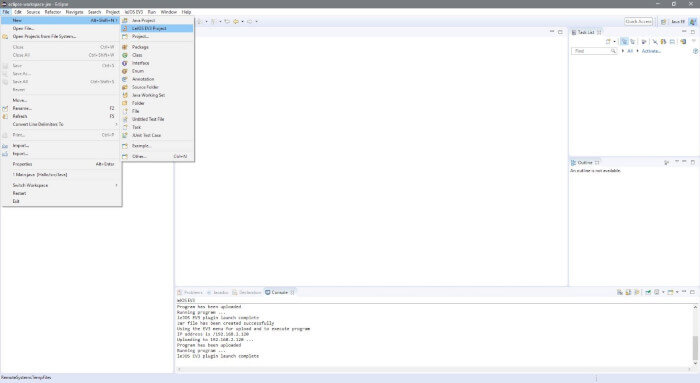Create a new Source Folder
Screen dimensions: 700x383
[157, 87]
